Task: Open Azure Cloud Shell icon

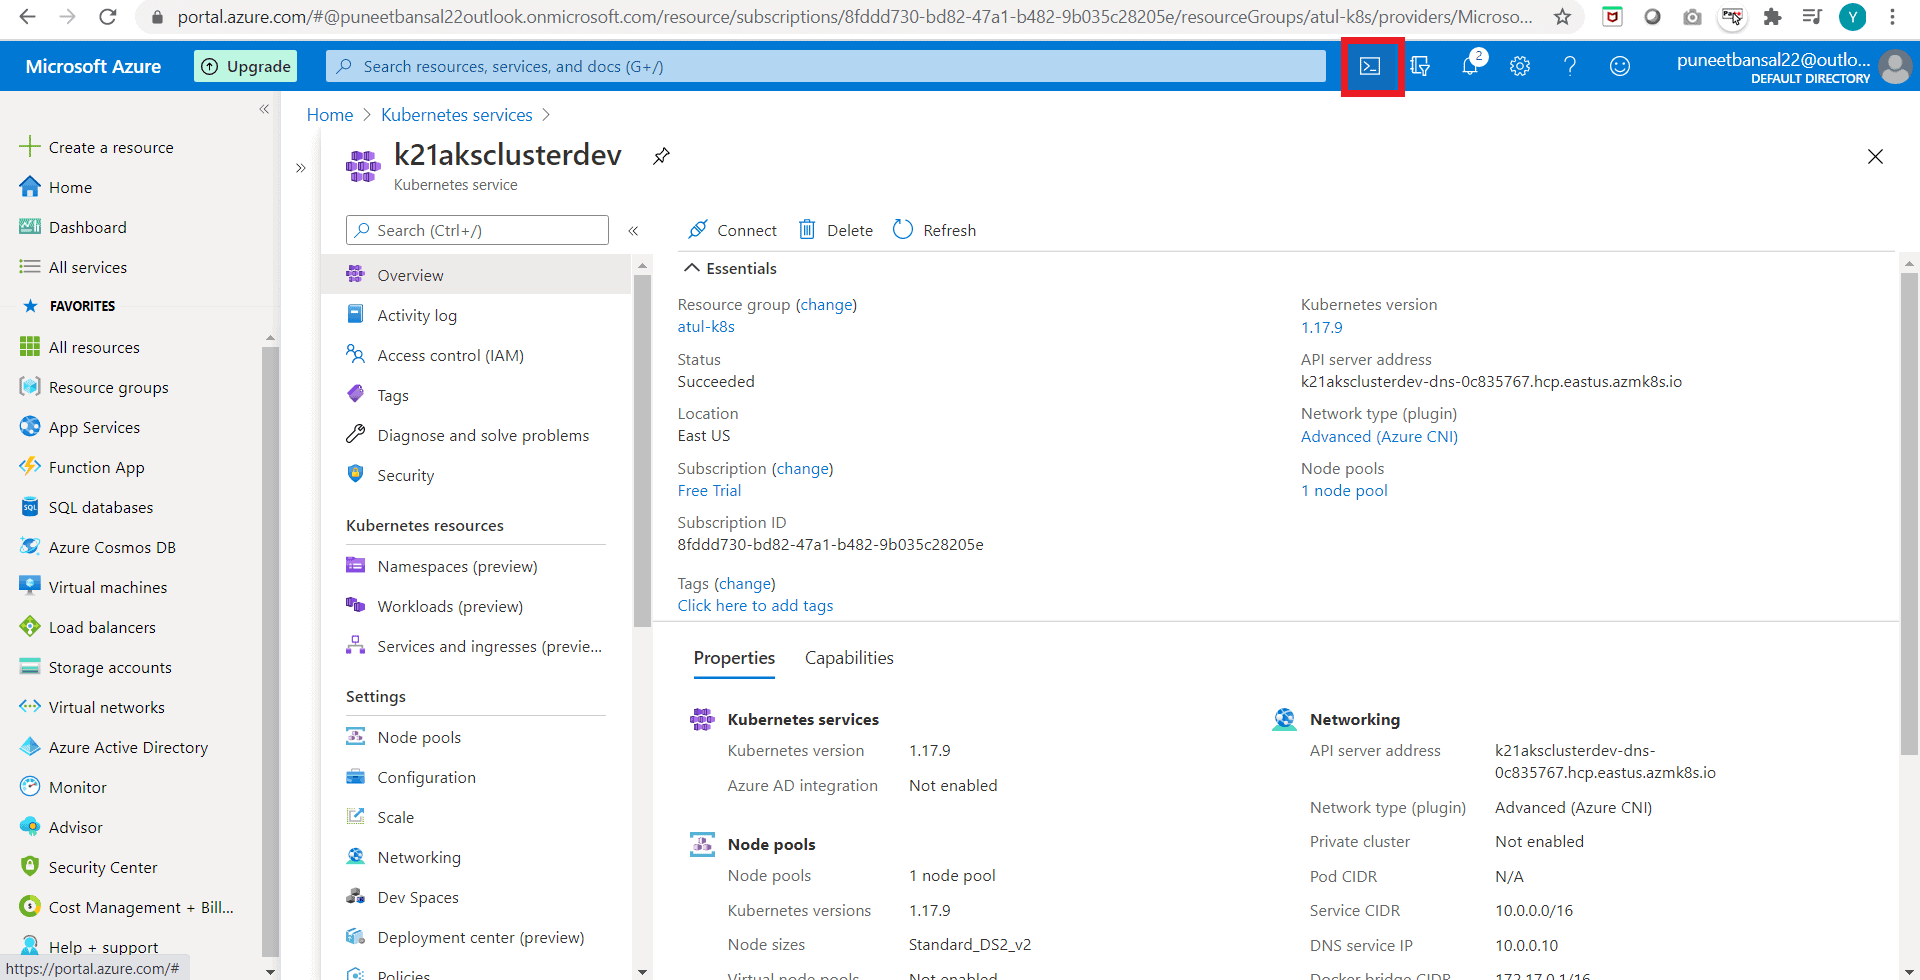Action: click(1370, 66)
